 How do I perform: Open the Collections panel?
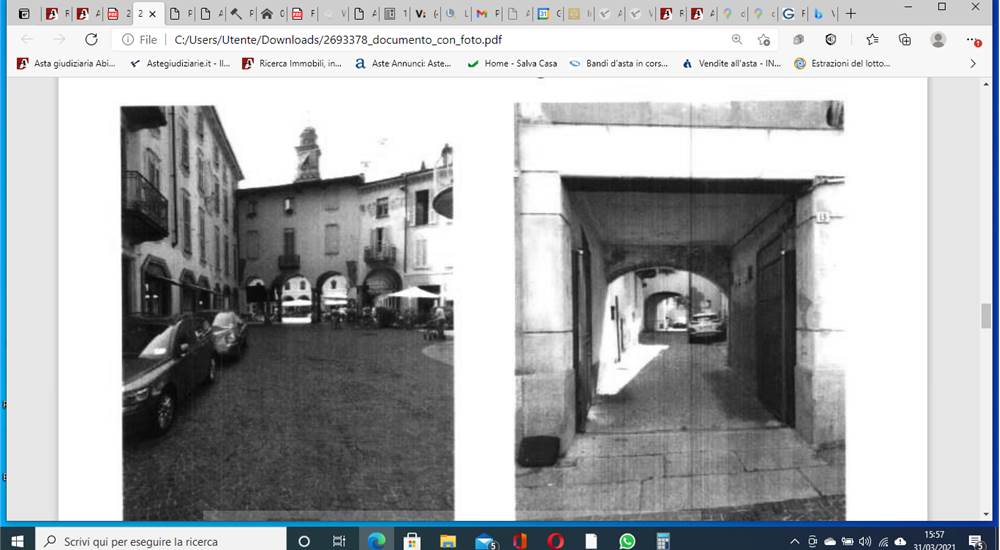click(x=904, y=40)
